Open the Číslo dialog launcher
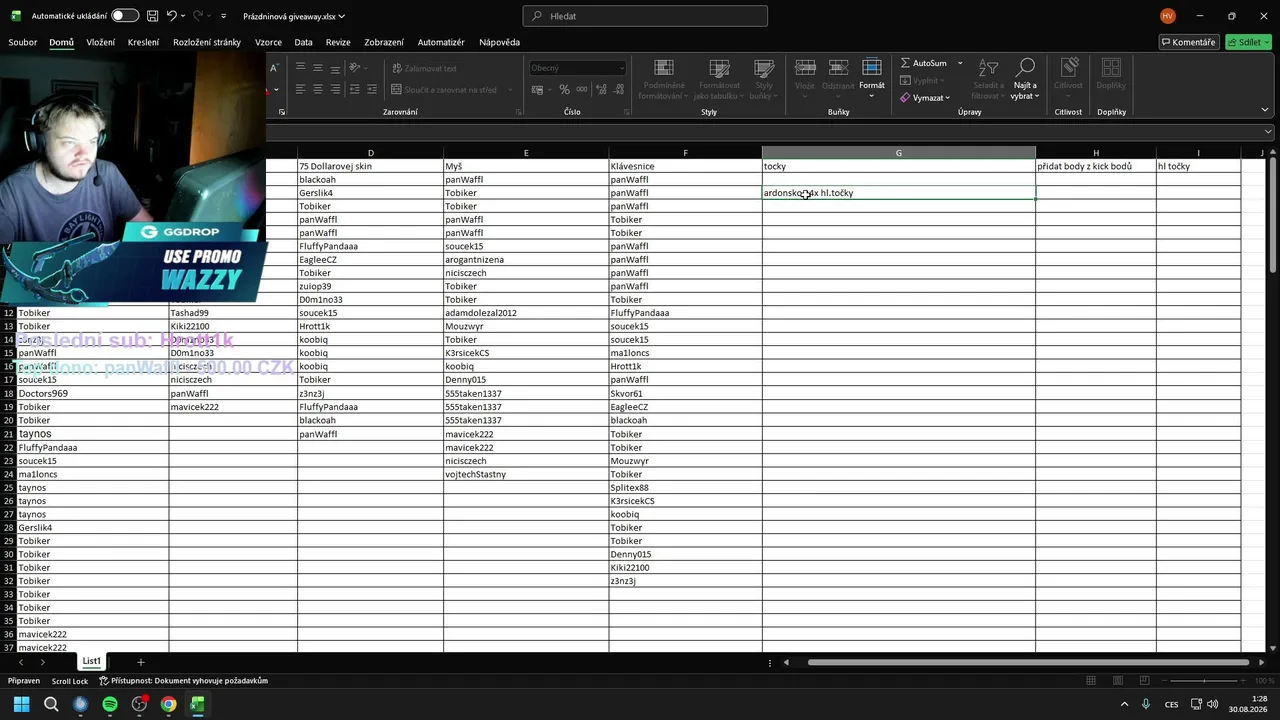This screenshot has height=720, width=1280. tap(627, 112)
